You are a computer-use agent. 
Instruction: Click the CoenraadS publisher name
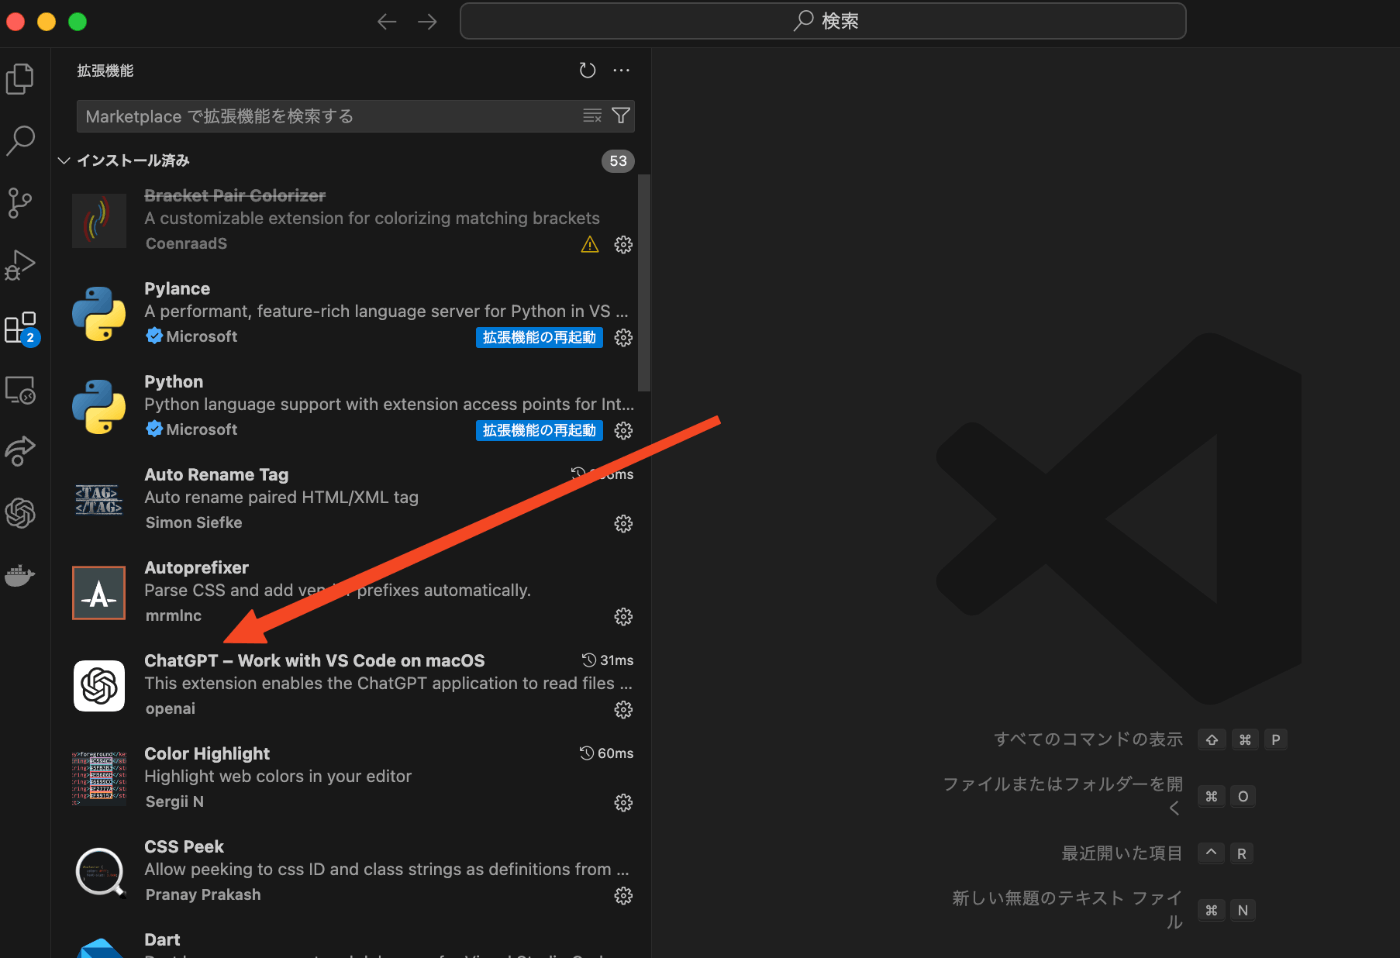(187, 244)
